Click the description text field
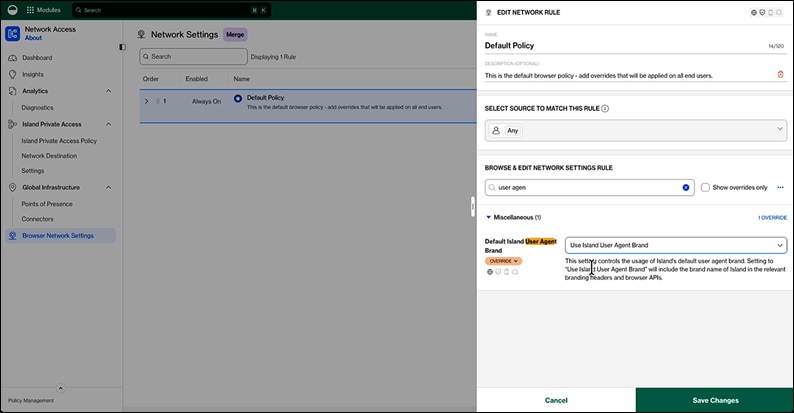794x413 pixels. coord(629,75)
